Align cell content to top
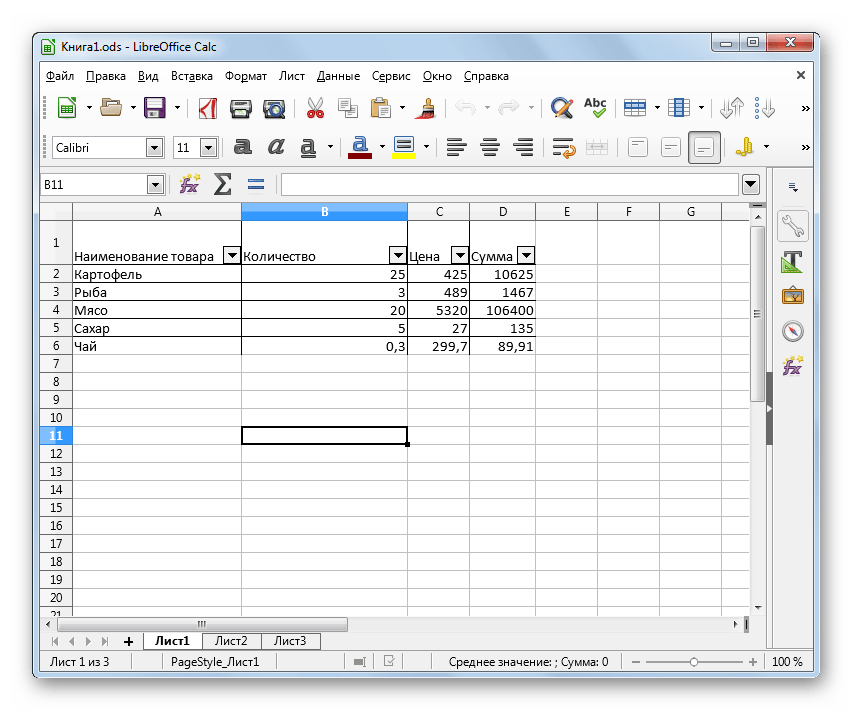The height and width of the screenshot is (711, 853). tap(638, 147)
